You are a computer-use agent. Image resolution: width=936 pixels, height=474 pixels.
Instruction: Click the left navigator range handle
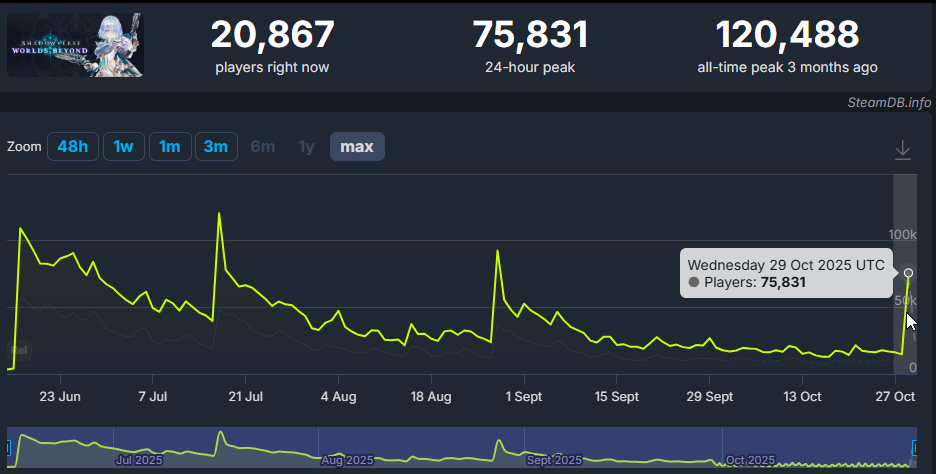click(8, 448)
